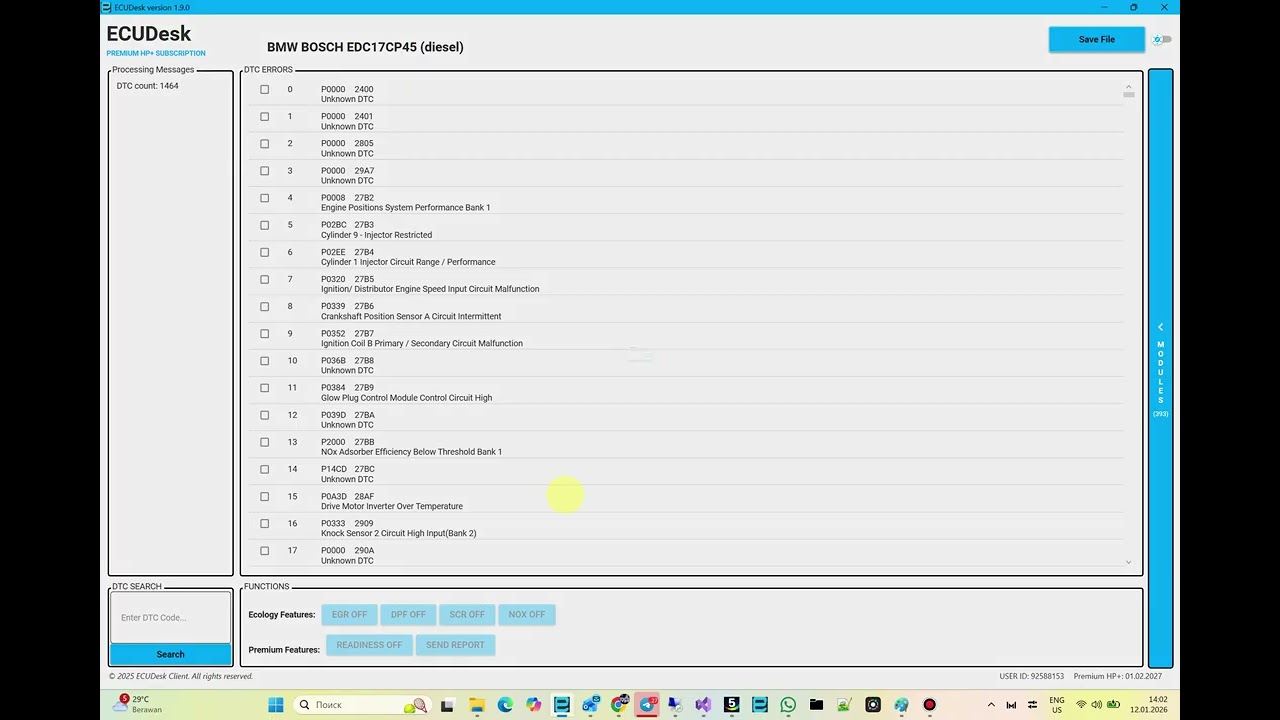Activate SCR OFF function
The height and width of the screenshot is (720, 1280).
467,615
